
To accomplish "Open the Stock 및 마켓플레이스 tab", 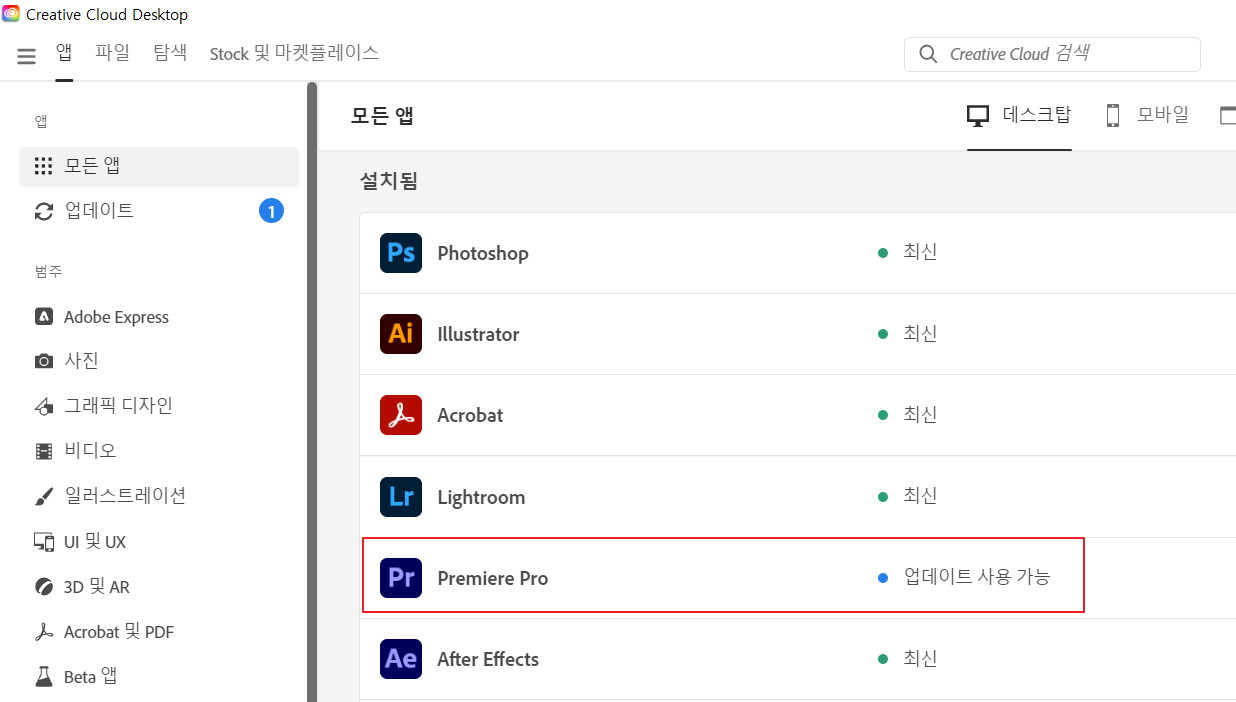I will tap(294, 53).
